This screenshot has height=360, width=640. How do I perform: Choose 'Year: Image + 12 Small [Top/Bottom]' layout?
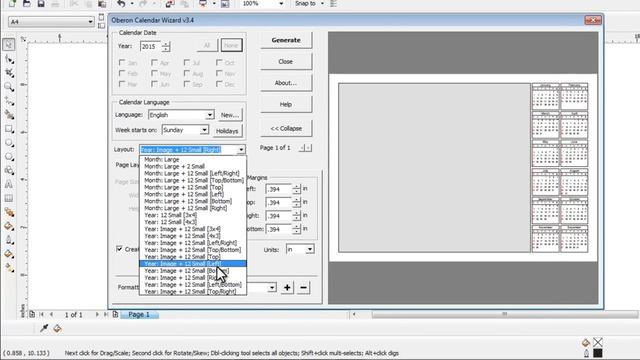pyautogui.click(x=193, y=250)
